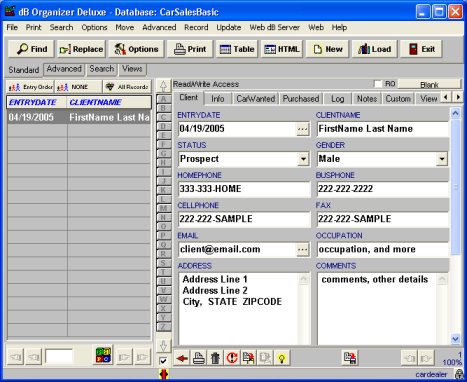
Task: Open the Options toolbar button
Action: (x=136, y=49)
